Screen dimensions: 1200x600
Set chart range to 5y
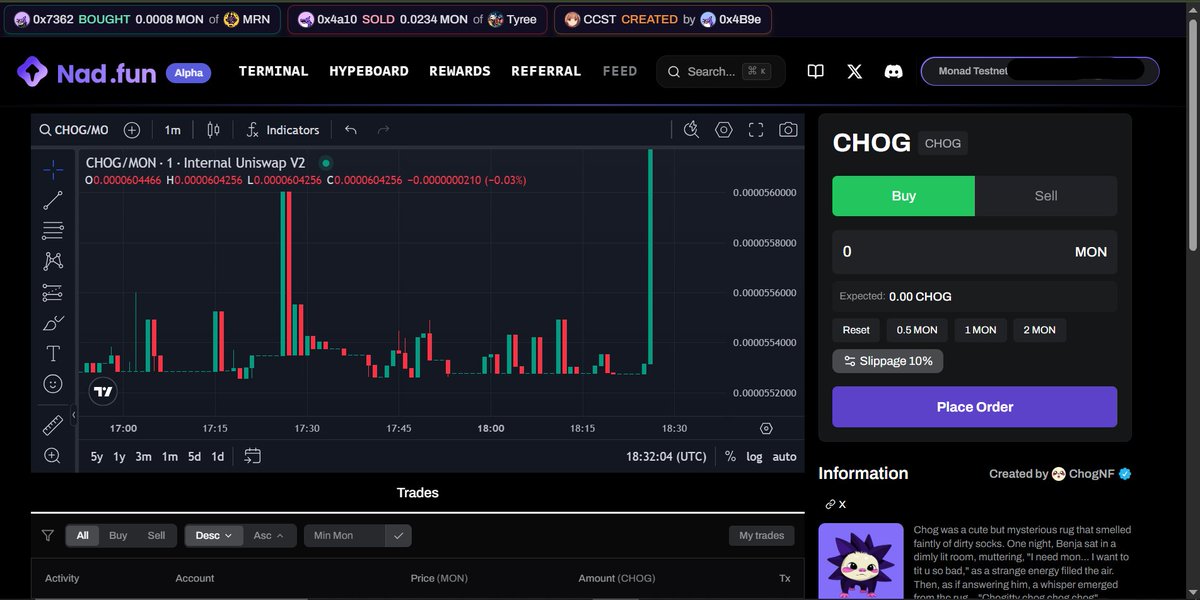pos(97,456)
